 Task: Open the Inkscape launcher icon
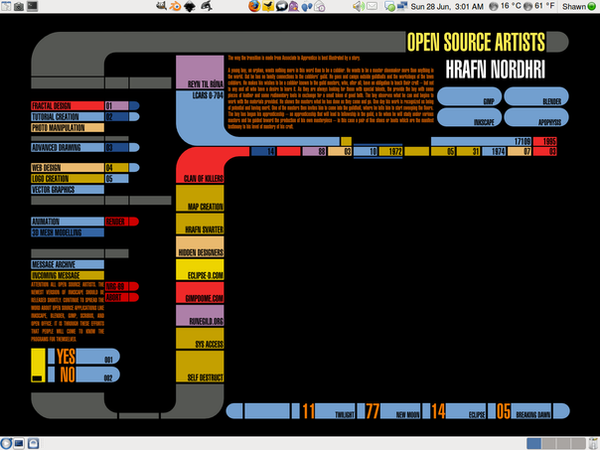(190, 6)
